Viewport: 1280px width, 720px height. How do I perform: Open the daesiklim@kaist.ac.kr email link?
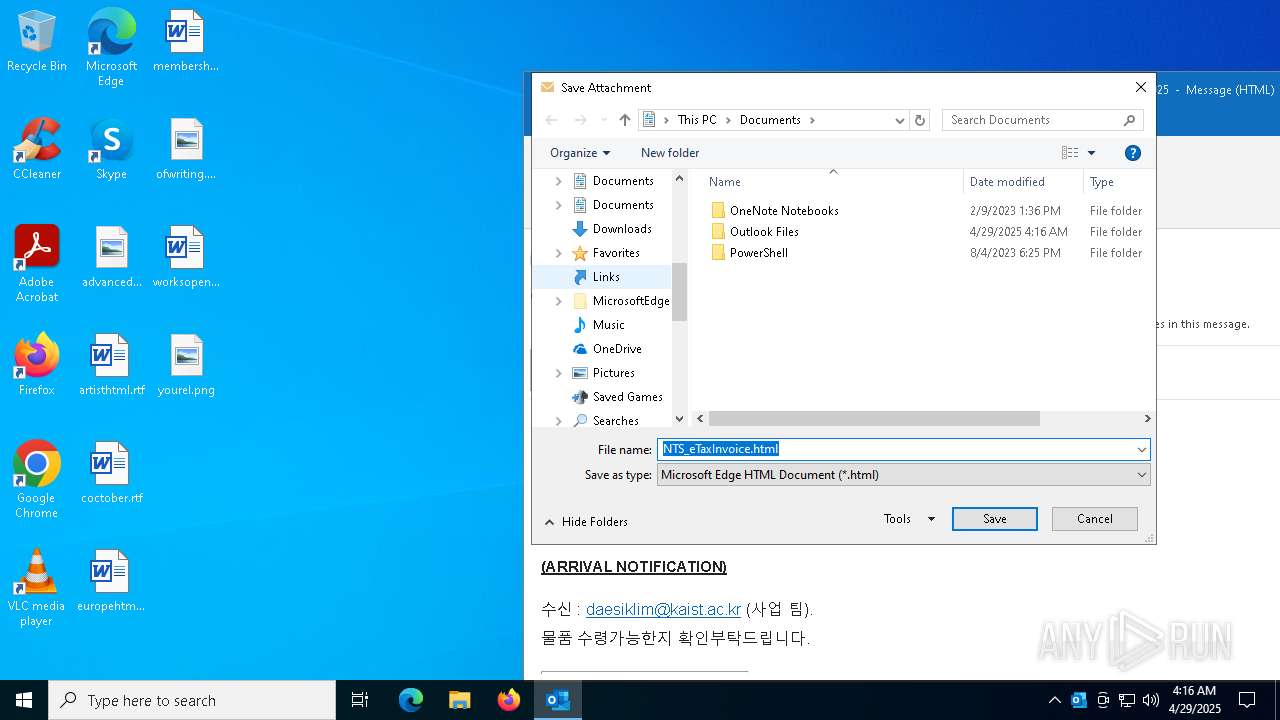(663, 609)
